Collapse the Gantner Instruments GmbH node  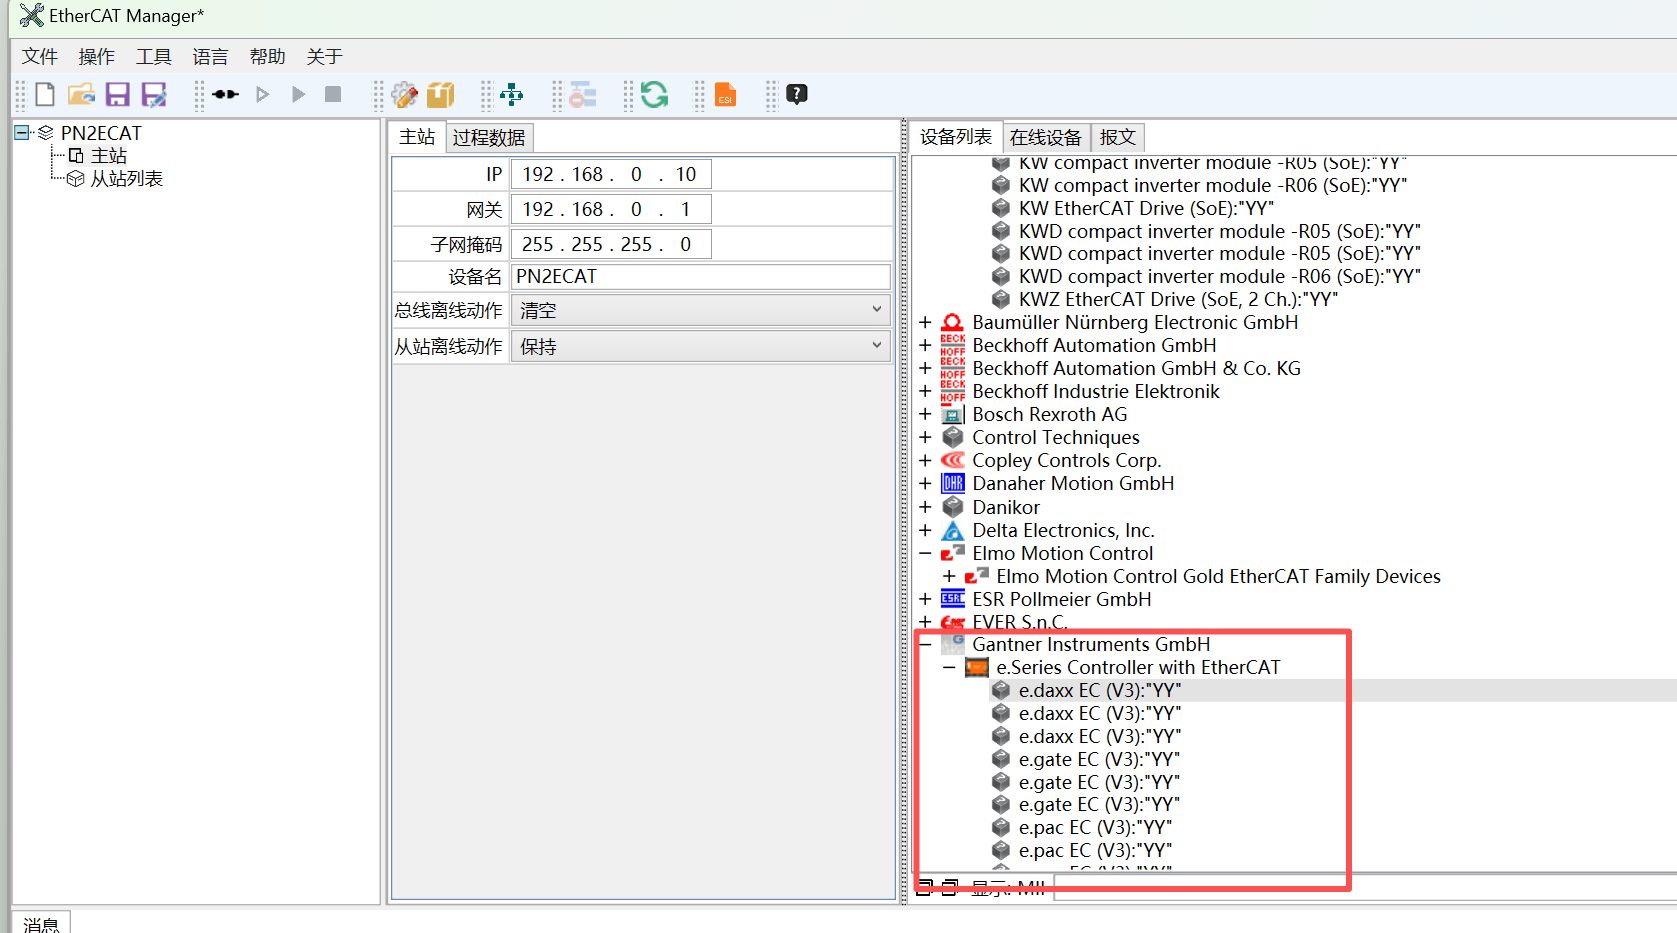point(925,644)
